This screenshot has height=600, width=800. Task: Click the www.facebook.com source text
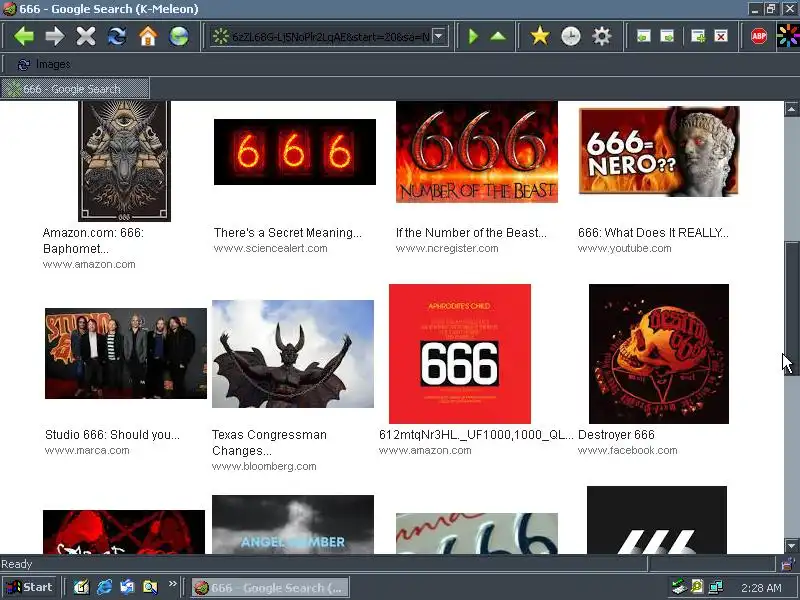[x=628, y=451]
